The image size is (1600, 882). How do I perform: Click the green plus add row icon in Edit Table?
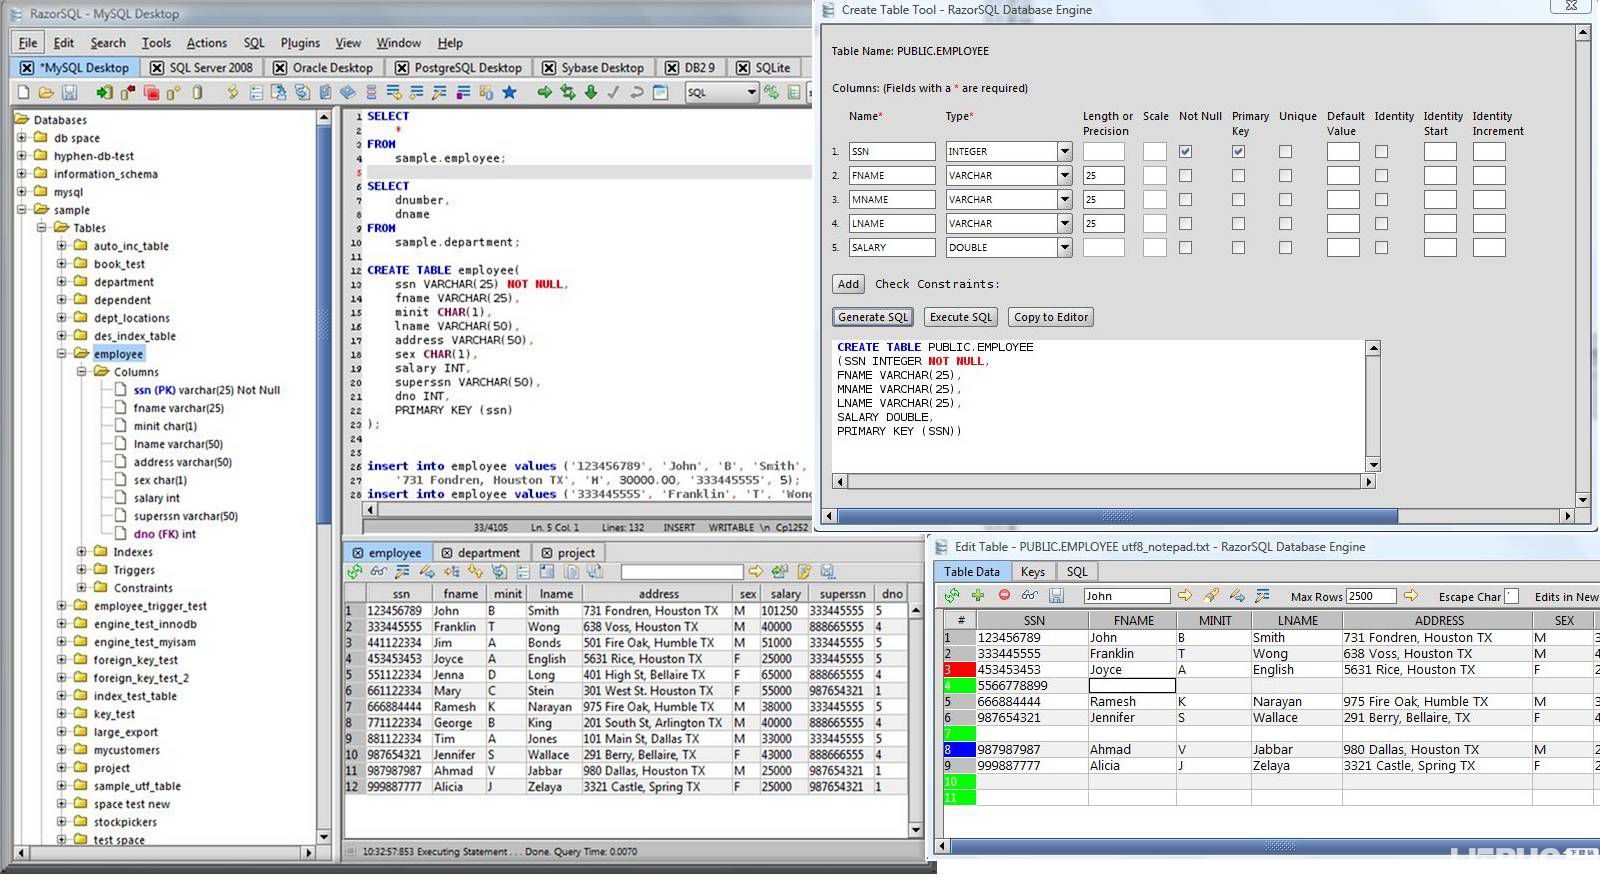click(x=978, y=595)
